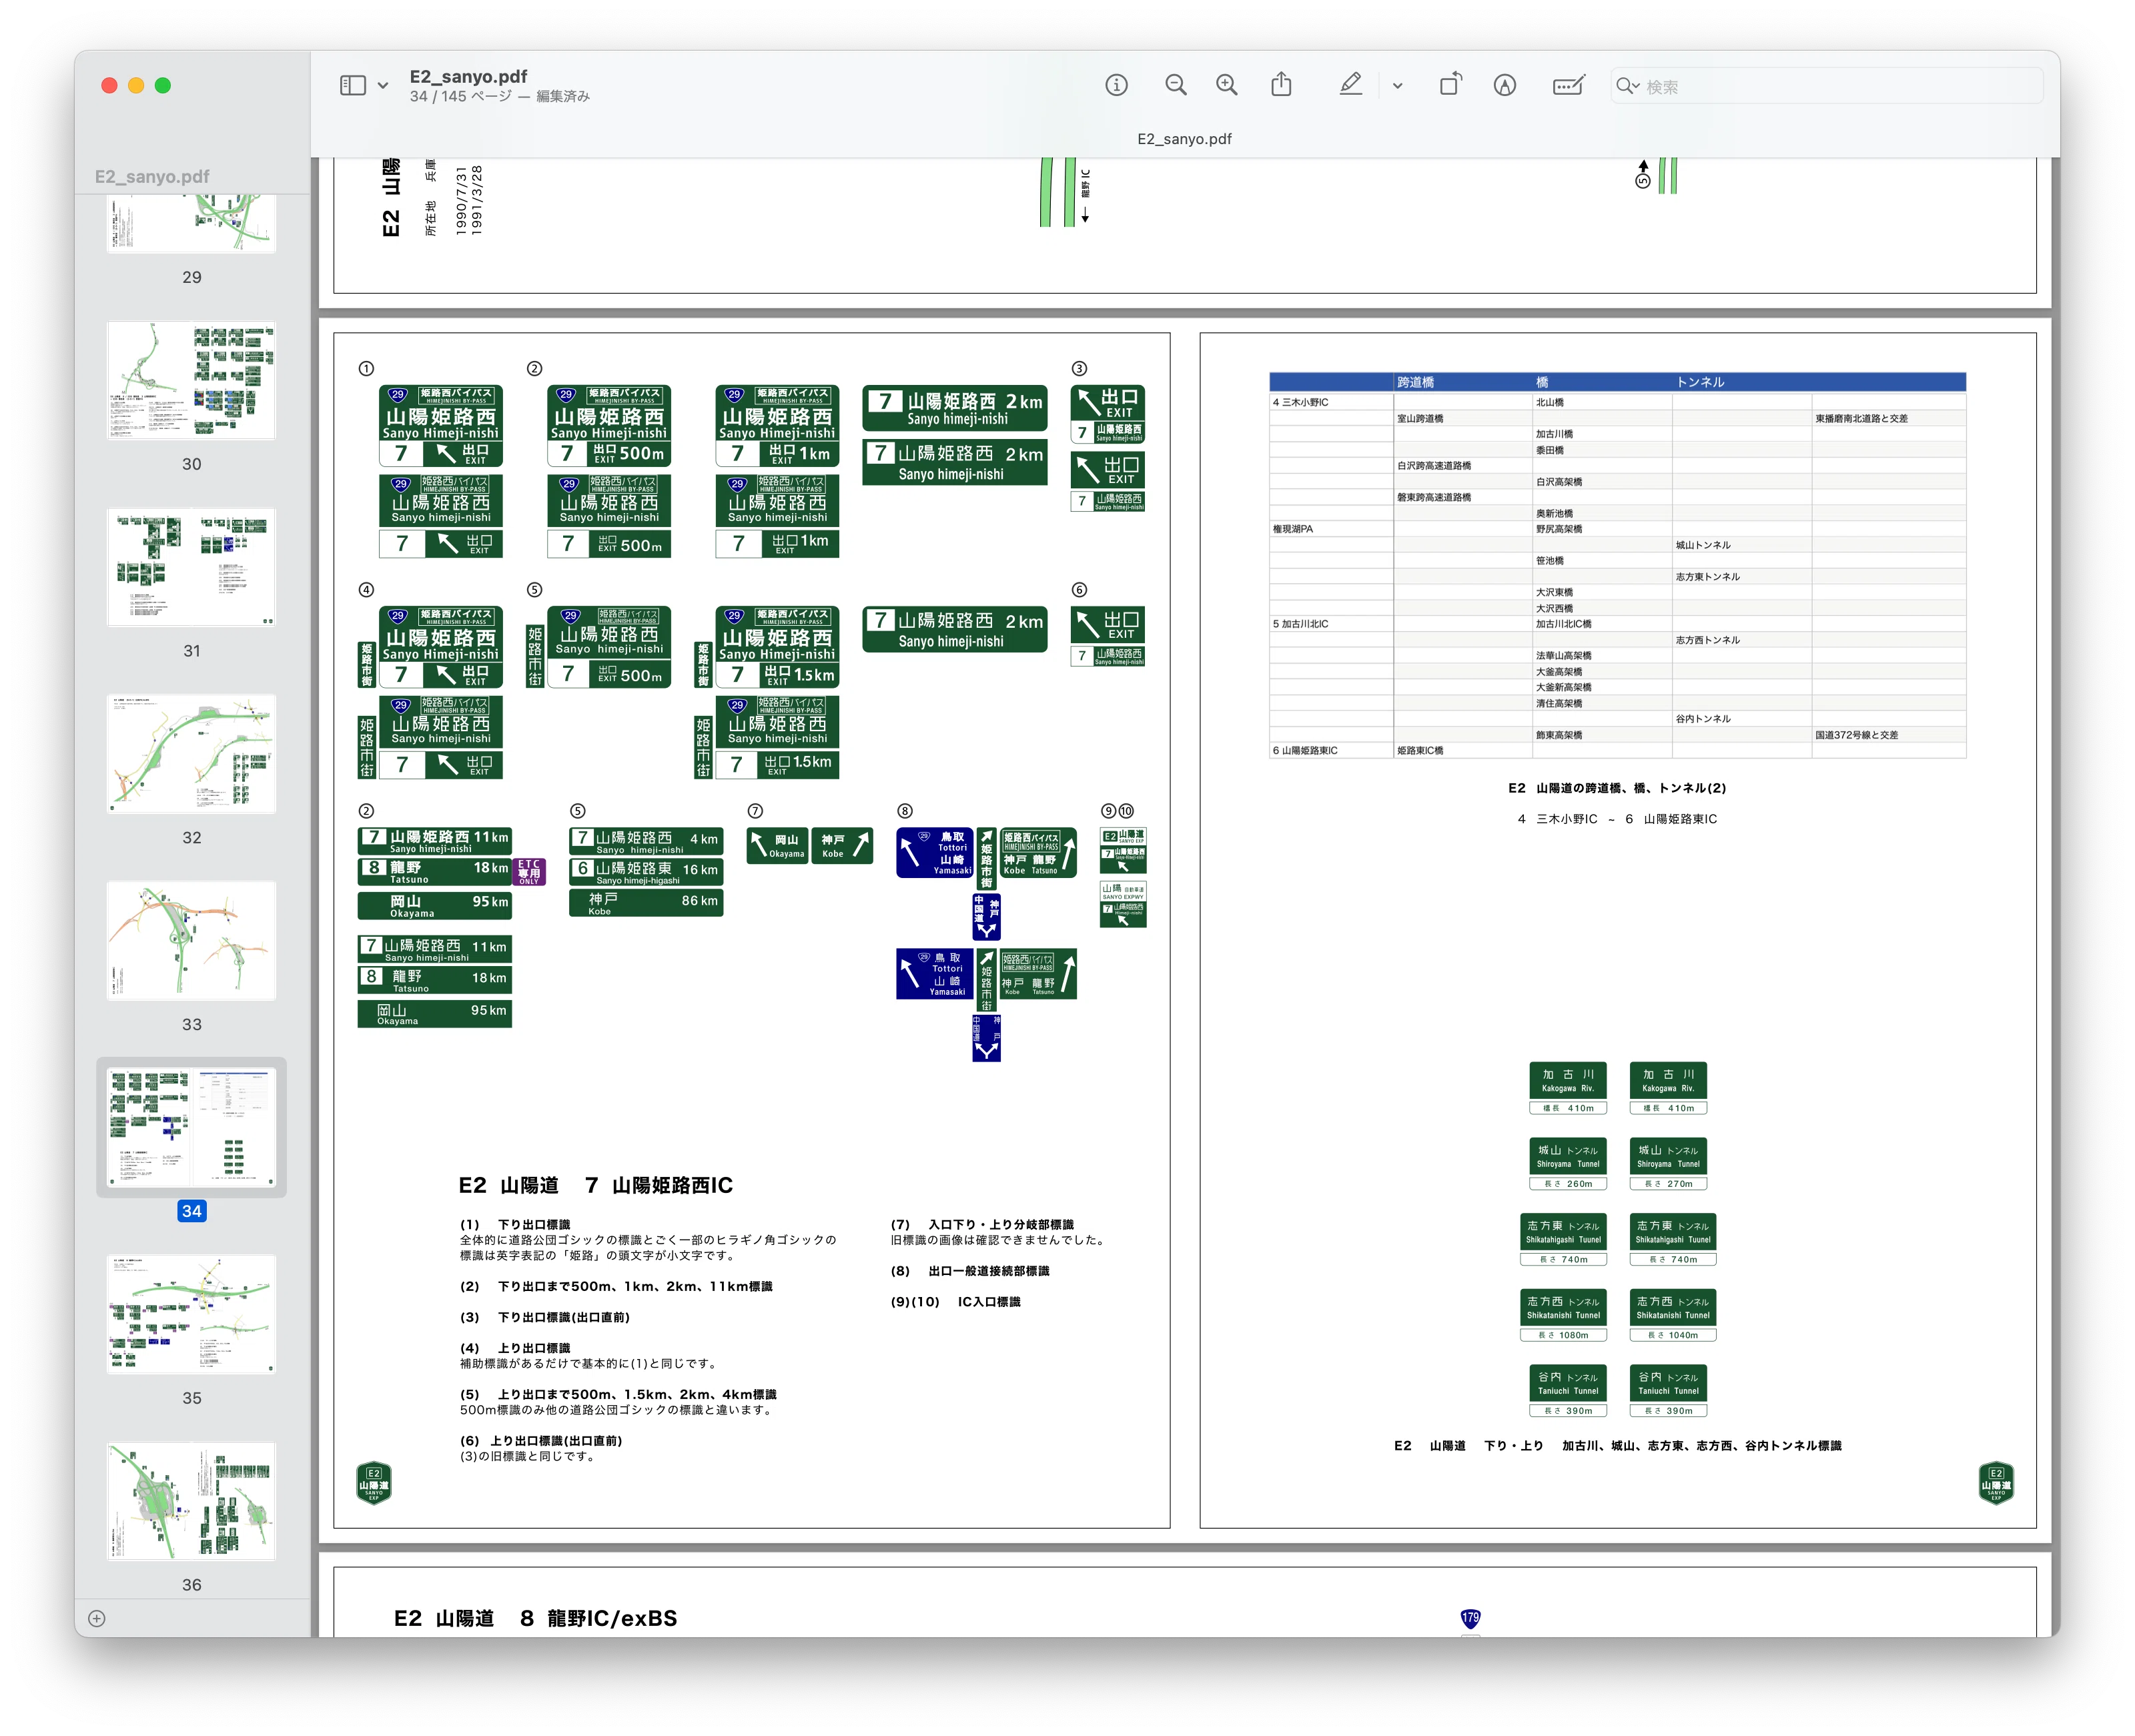Click the caption E2 山陽道の跨道橋、橋、トンネル(2)
The image size is (2135, 1736).
tap(1617, 788)
